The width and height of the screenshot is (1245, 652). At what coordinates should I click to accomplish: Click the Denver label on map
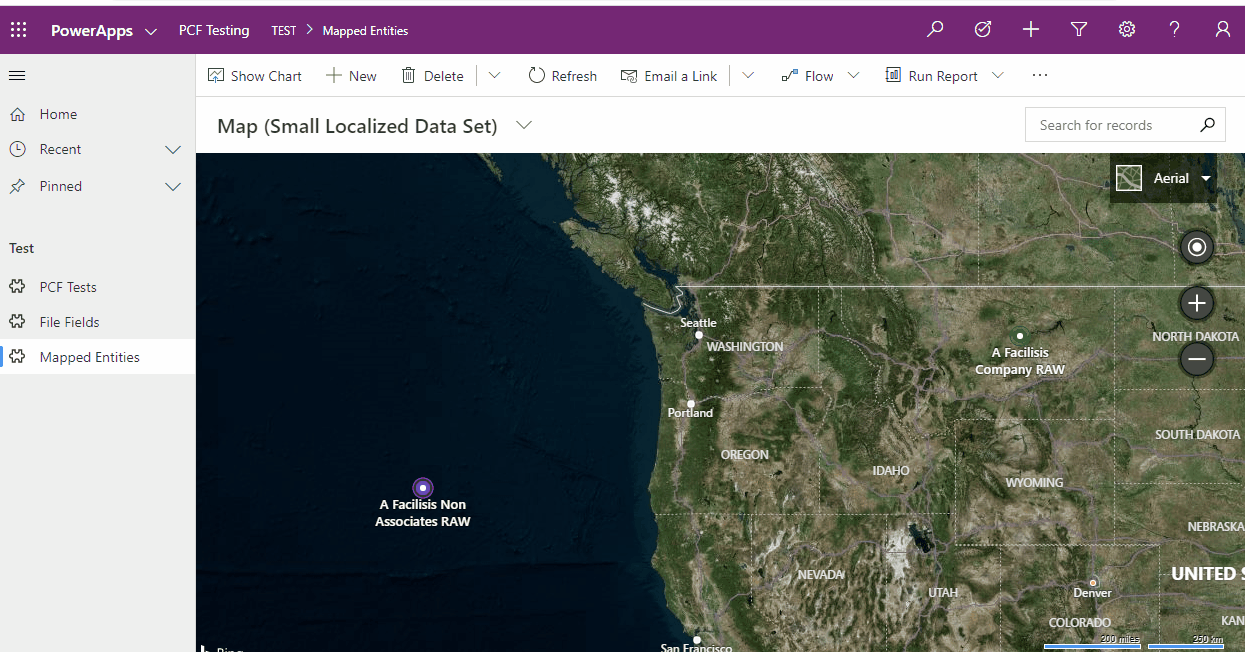point(1092,592)
